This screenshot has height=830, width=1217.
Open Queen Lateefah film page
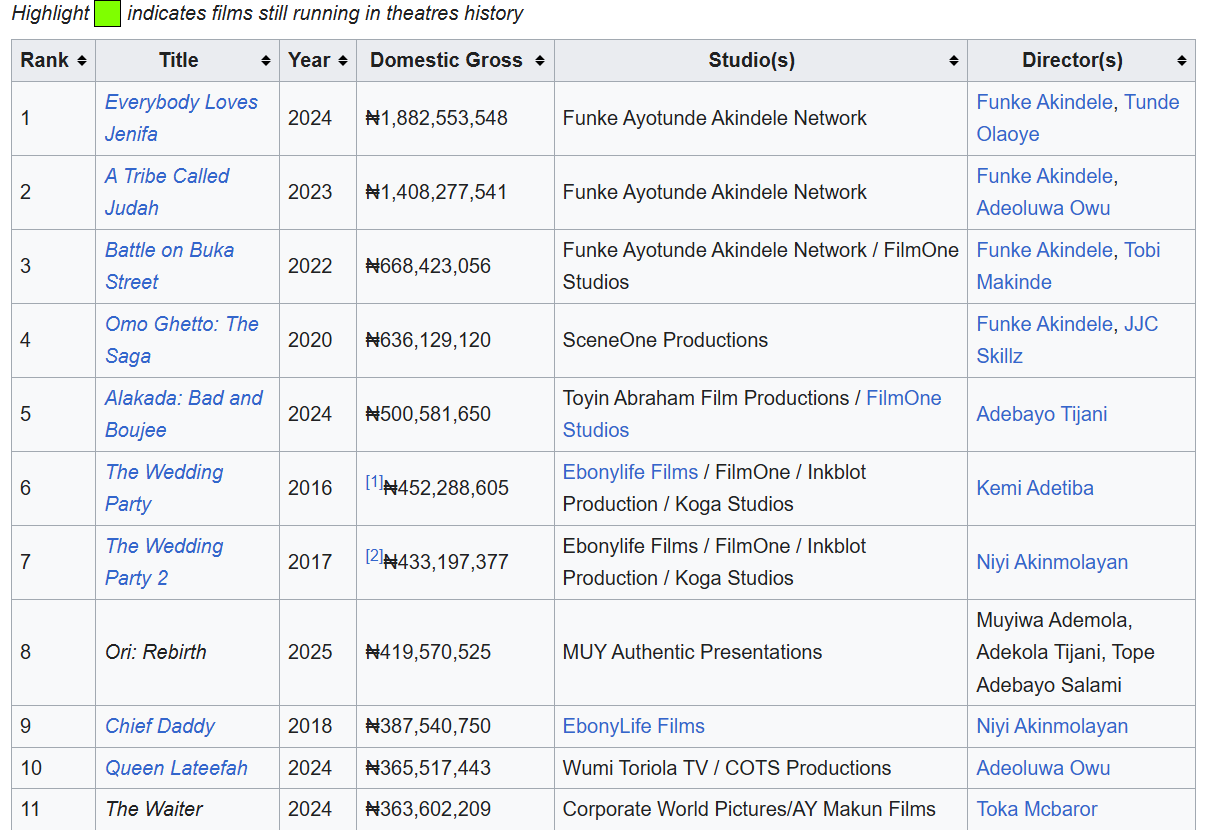point(176,768)
